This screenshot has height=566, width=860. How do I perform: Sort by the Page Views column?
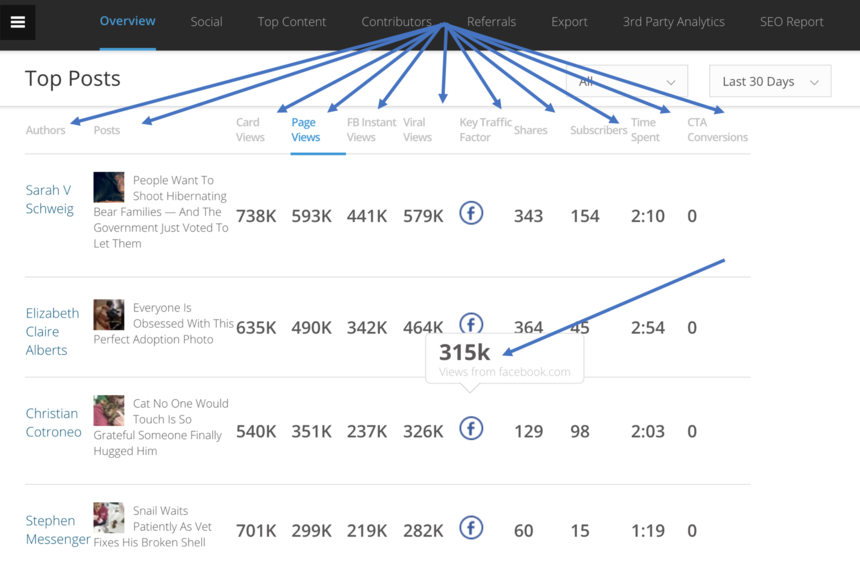pos(305,130)
